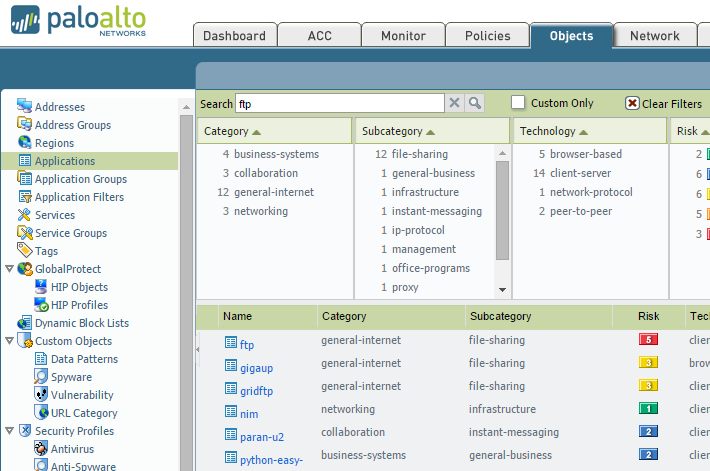
Task: Click inside the Search input field
Action: tap(340, 103)
